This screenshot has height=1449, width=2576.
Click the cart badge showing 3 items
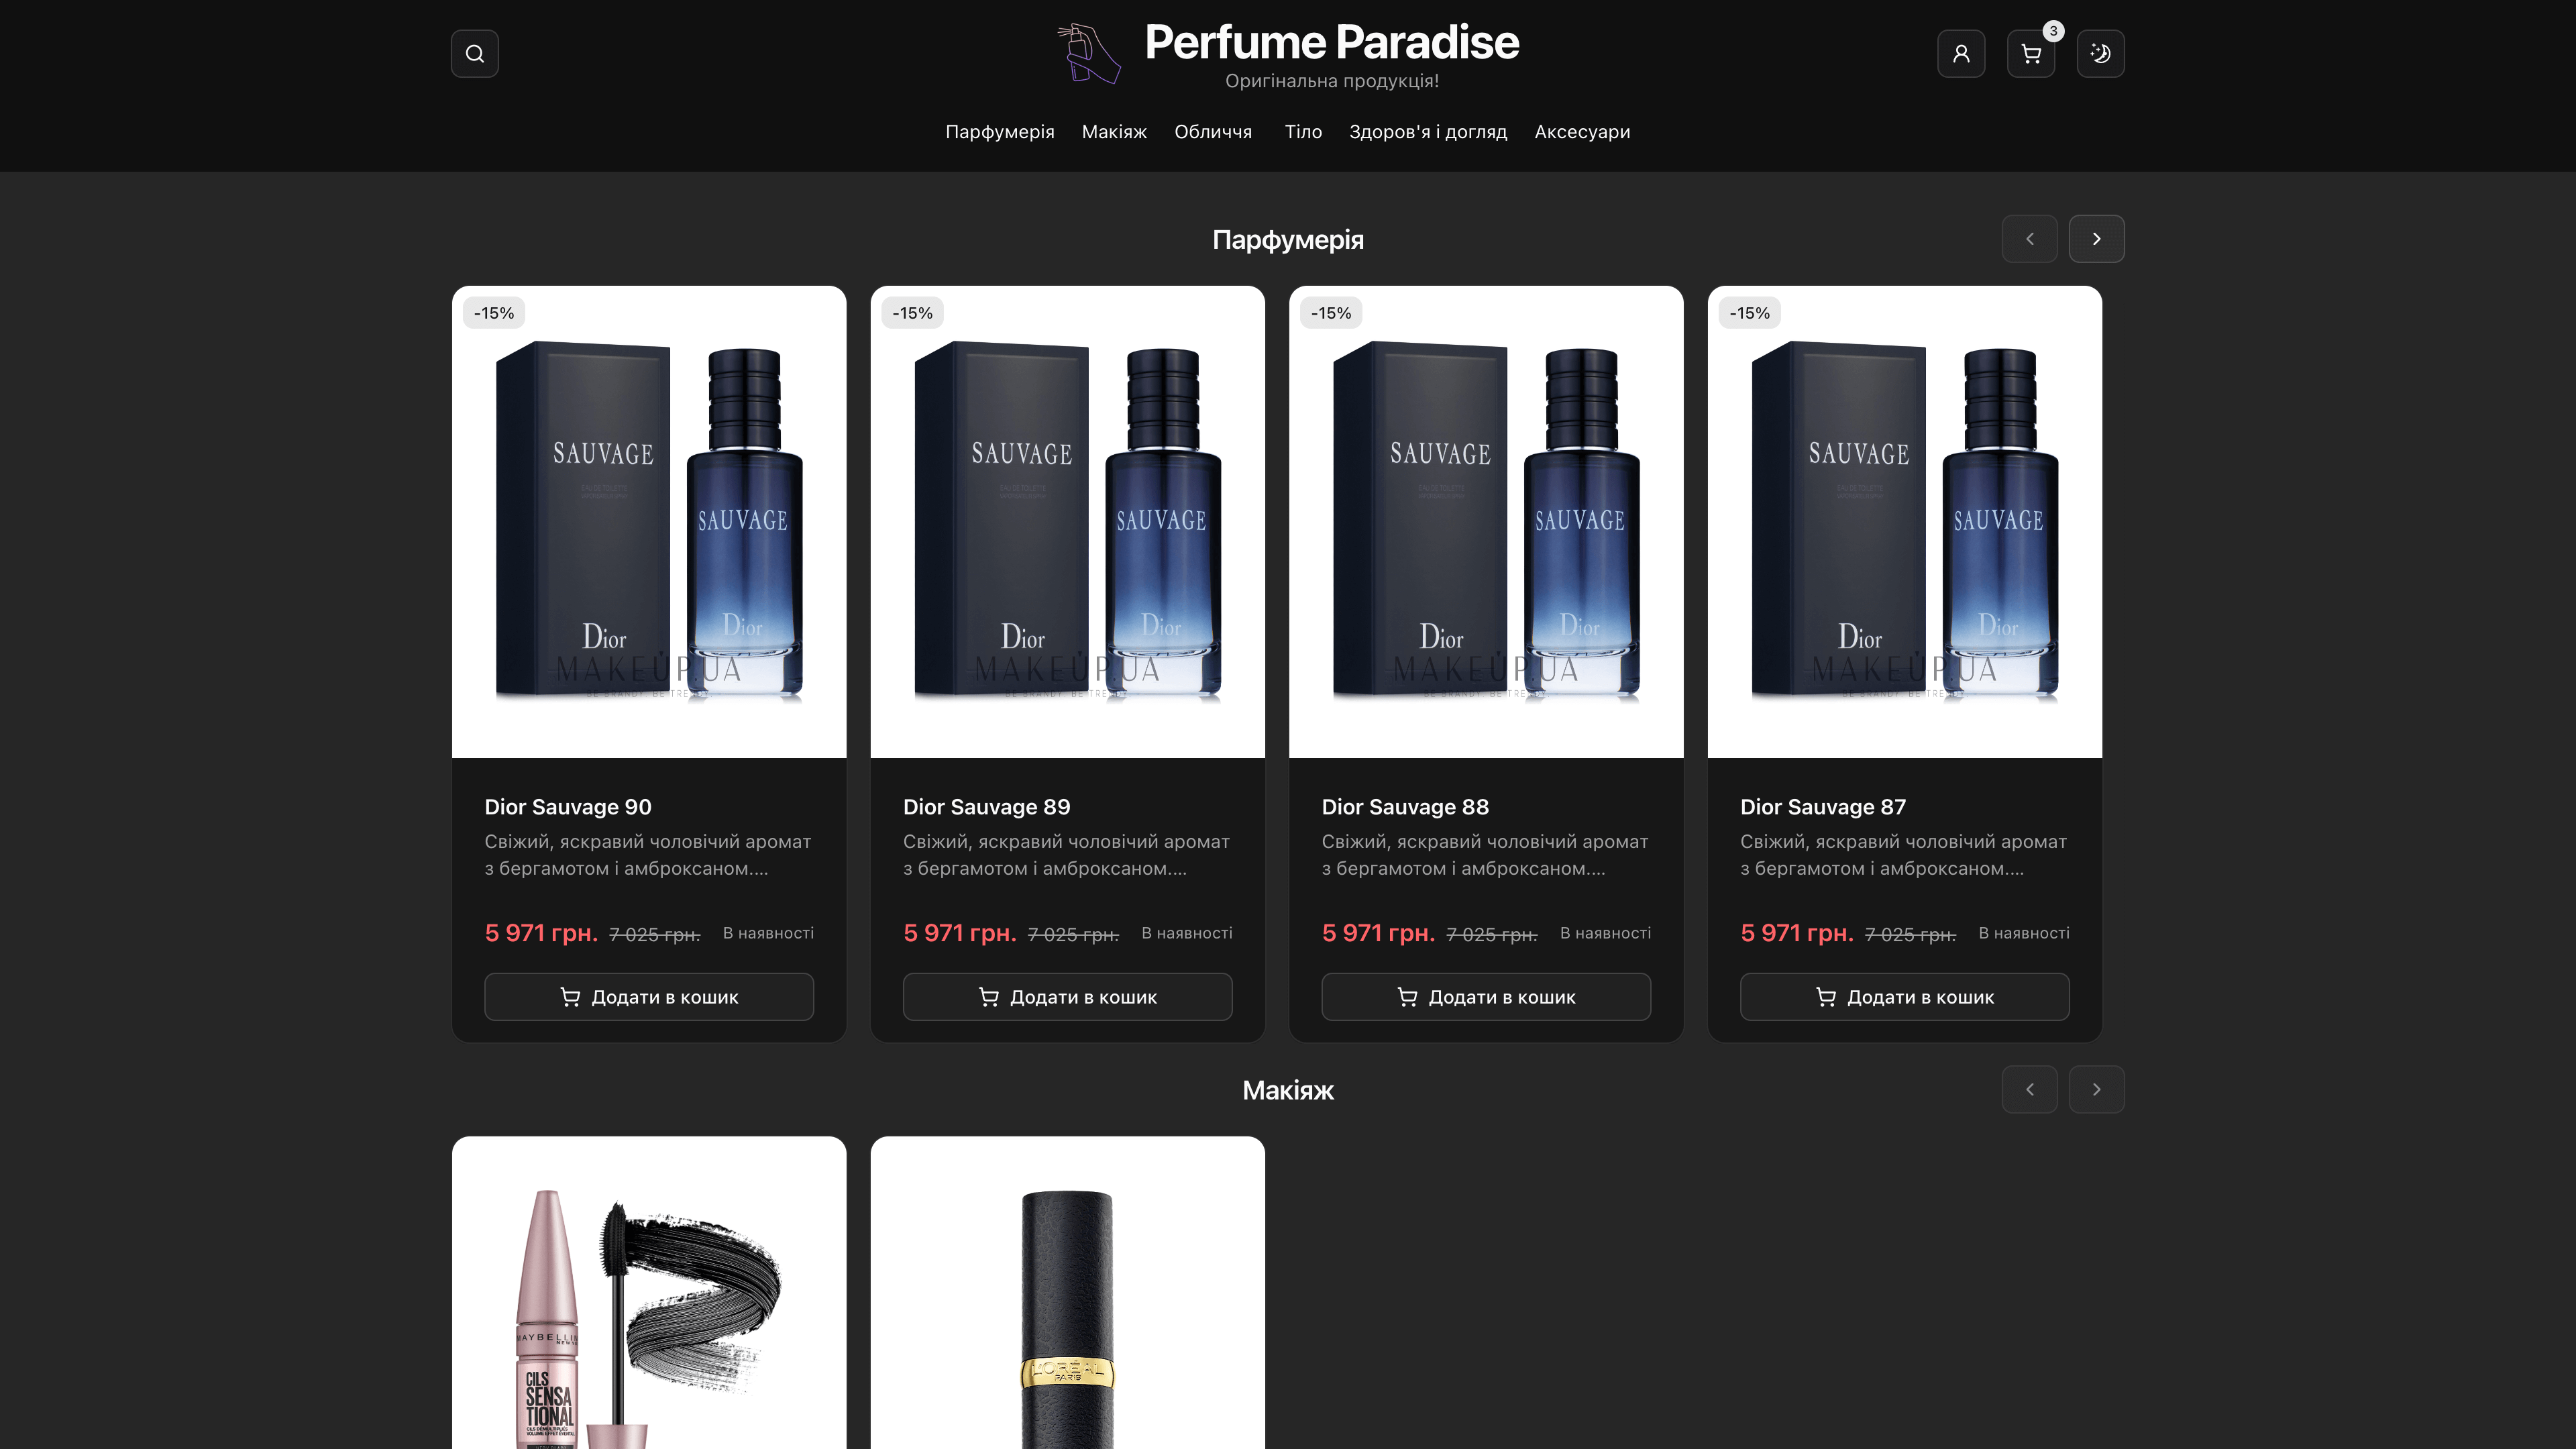coord(2053,31)
